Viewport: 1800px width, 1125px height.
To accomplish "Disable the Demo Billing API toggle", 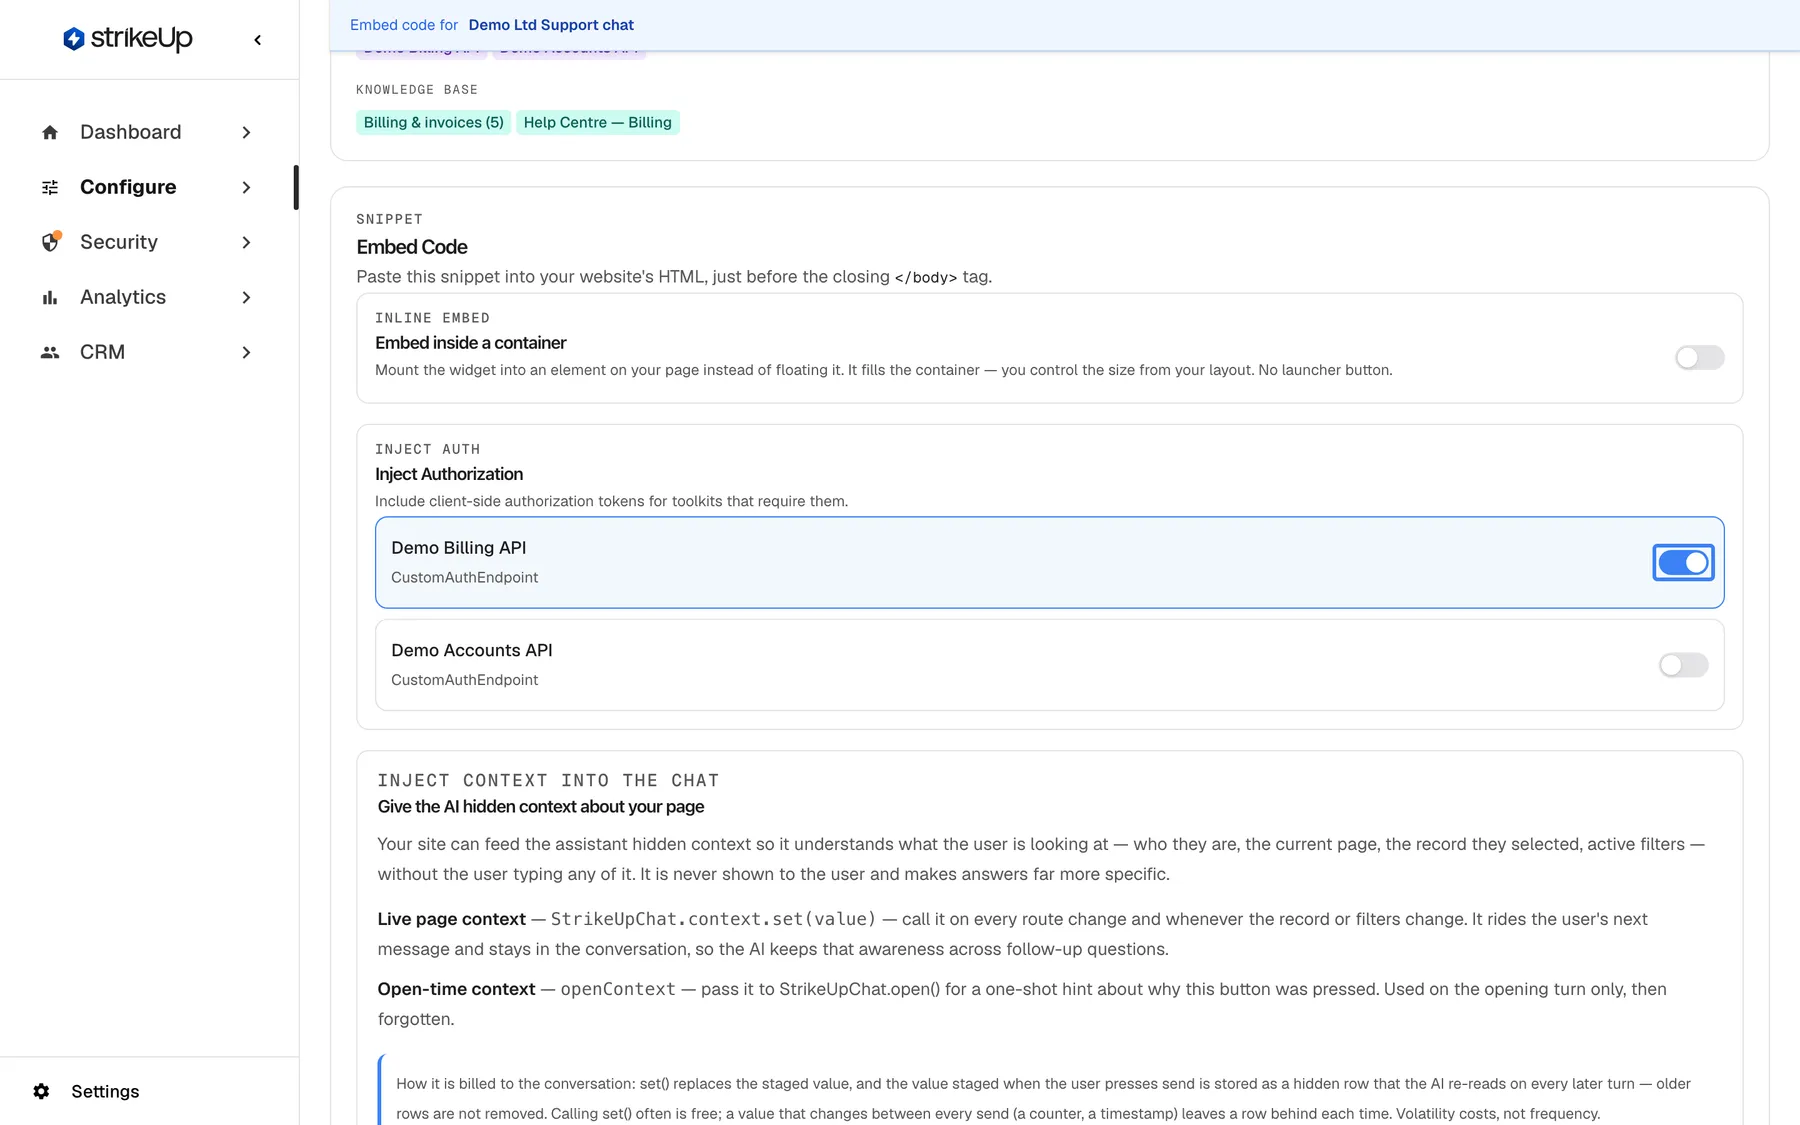I will (1683, 563).
